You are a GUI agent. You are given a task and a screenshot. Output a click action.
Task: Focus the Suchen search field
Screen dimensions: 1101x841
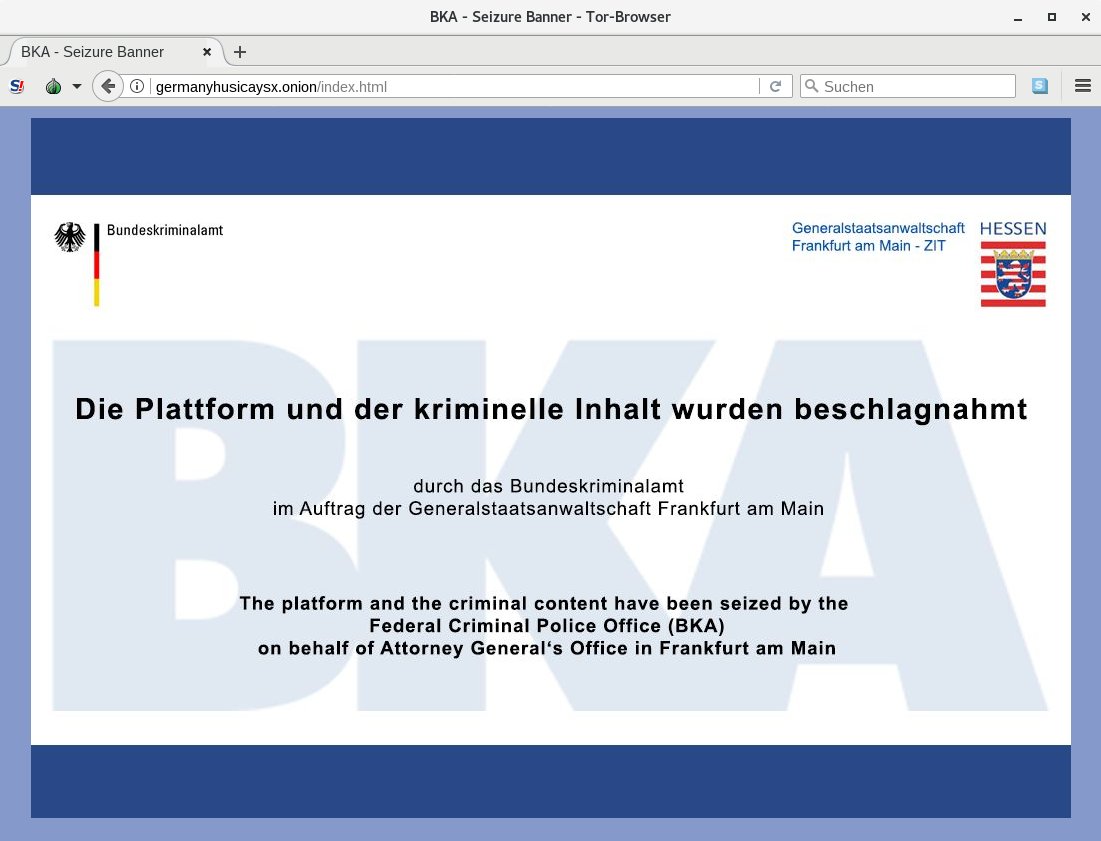click(x=908, y=86)
